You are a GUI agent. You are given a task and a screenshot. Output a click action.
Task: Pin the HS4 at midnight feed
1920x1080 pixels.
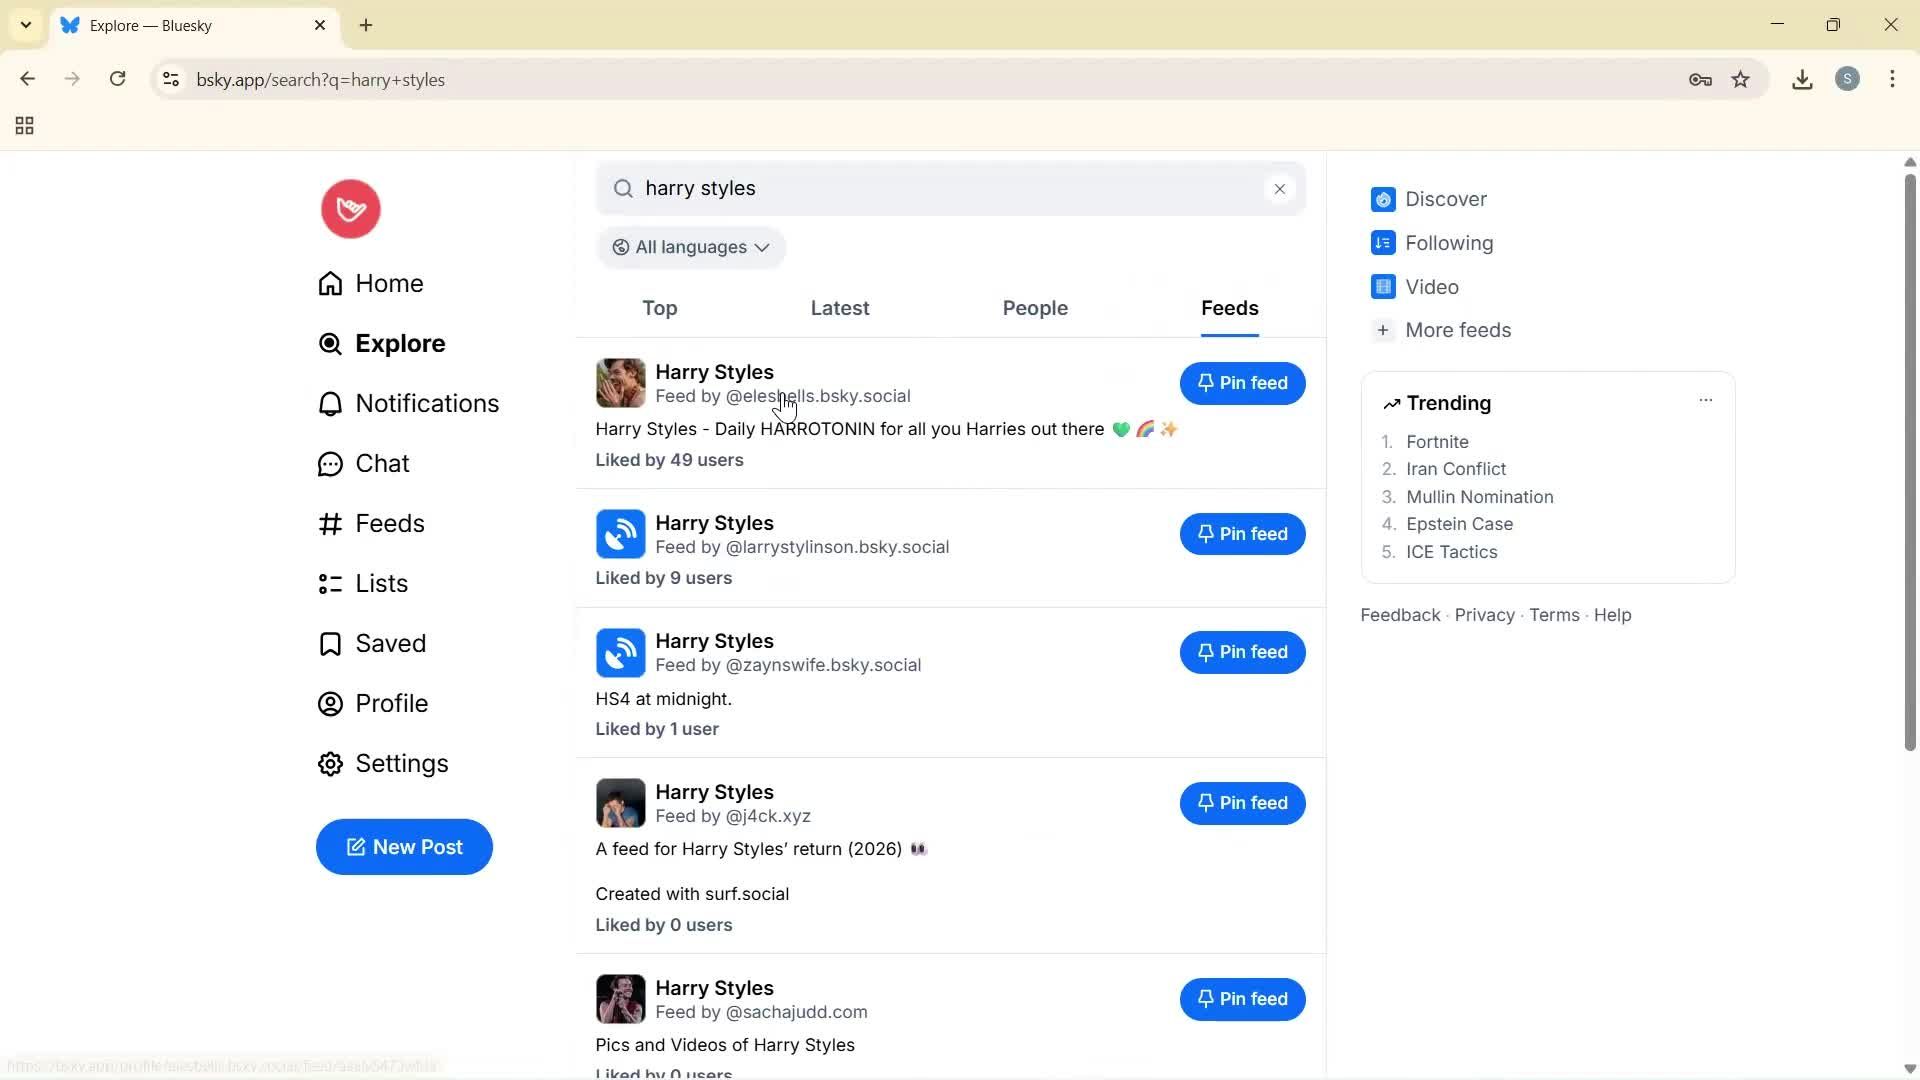pyautogui.click(x=1242, y=652)
